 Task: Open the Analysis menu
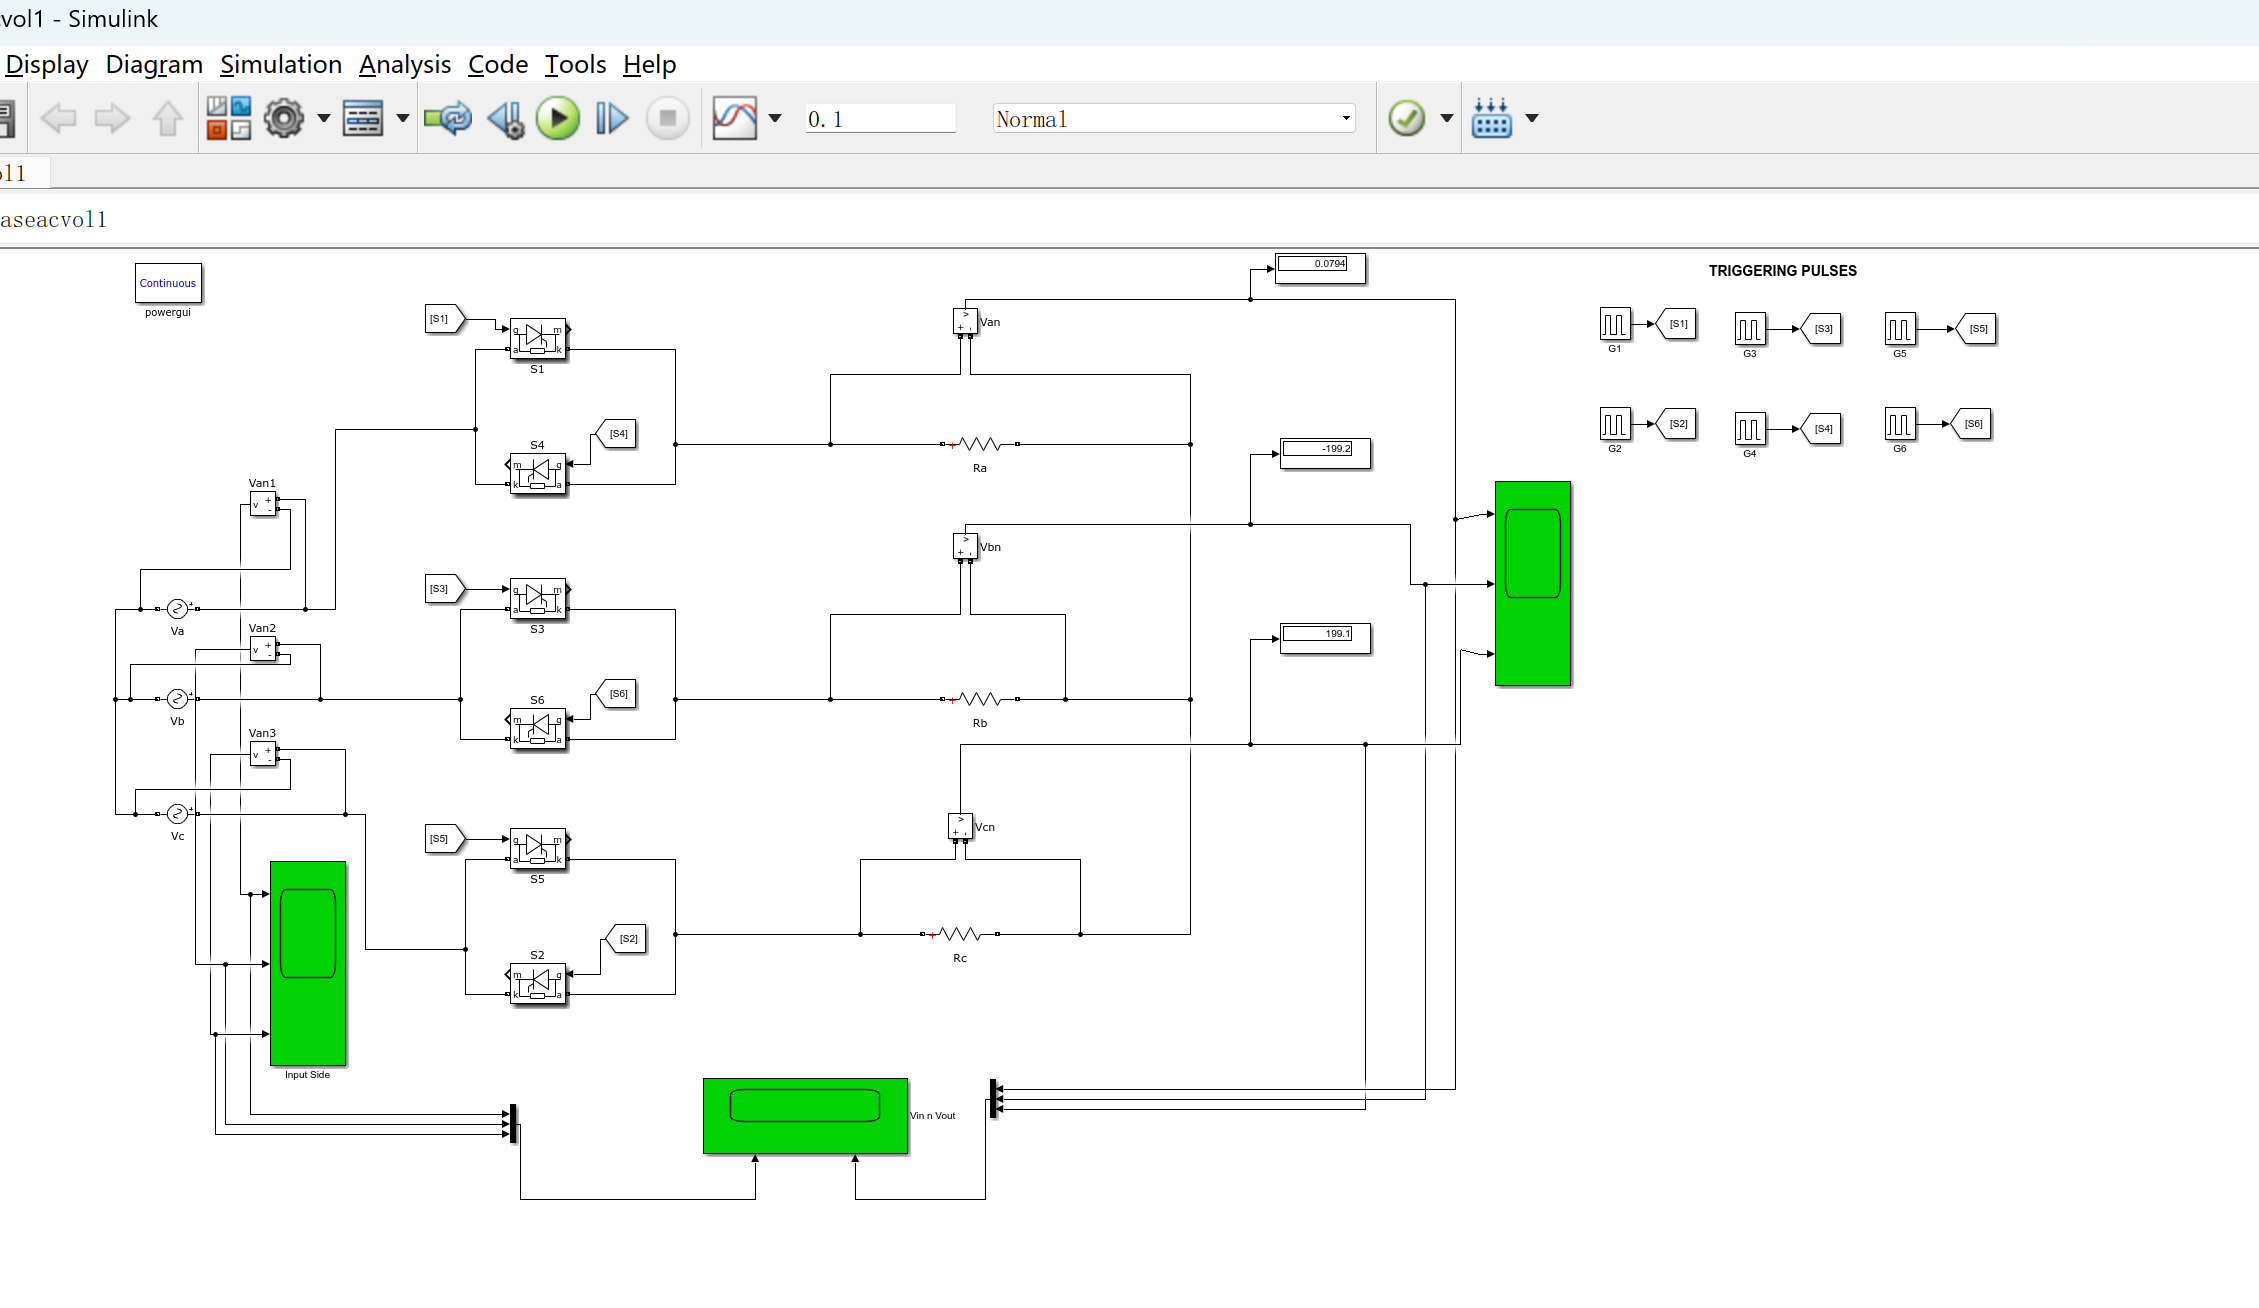(x=405, y=65)
